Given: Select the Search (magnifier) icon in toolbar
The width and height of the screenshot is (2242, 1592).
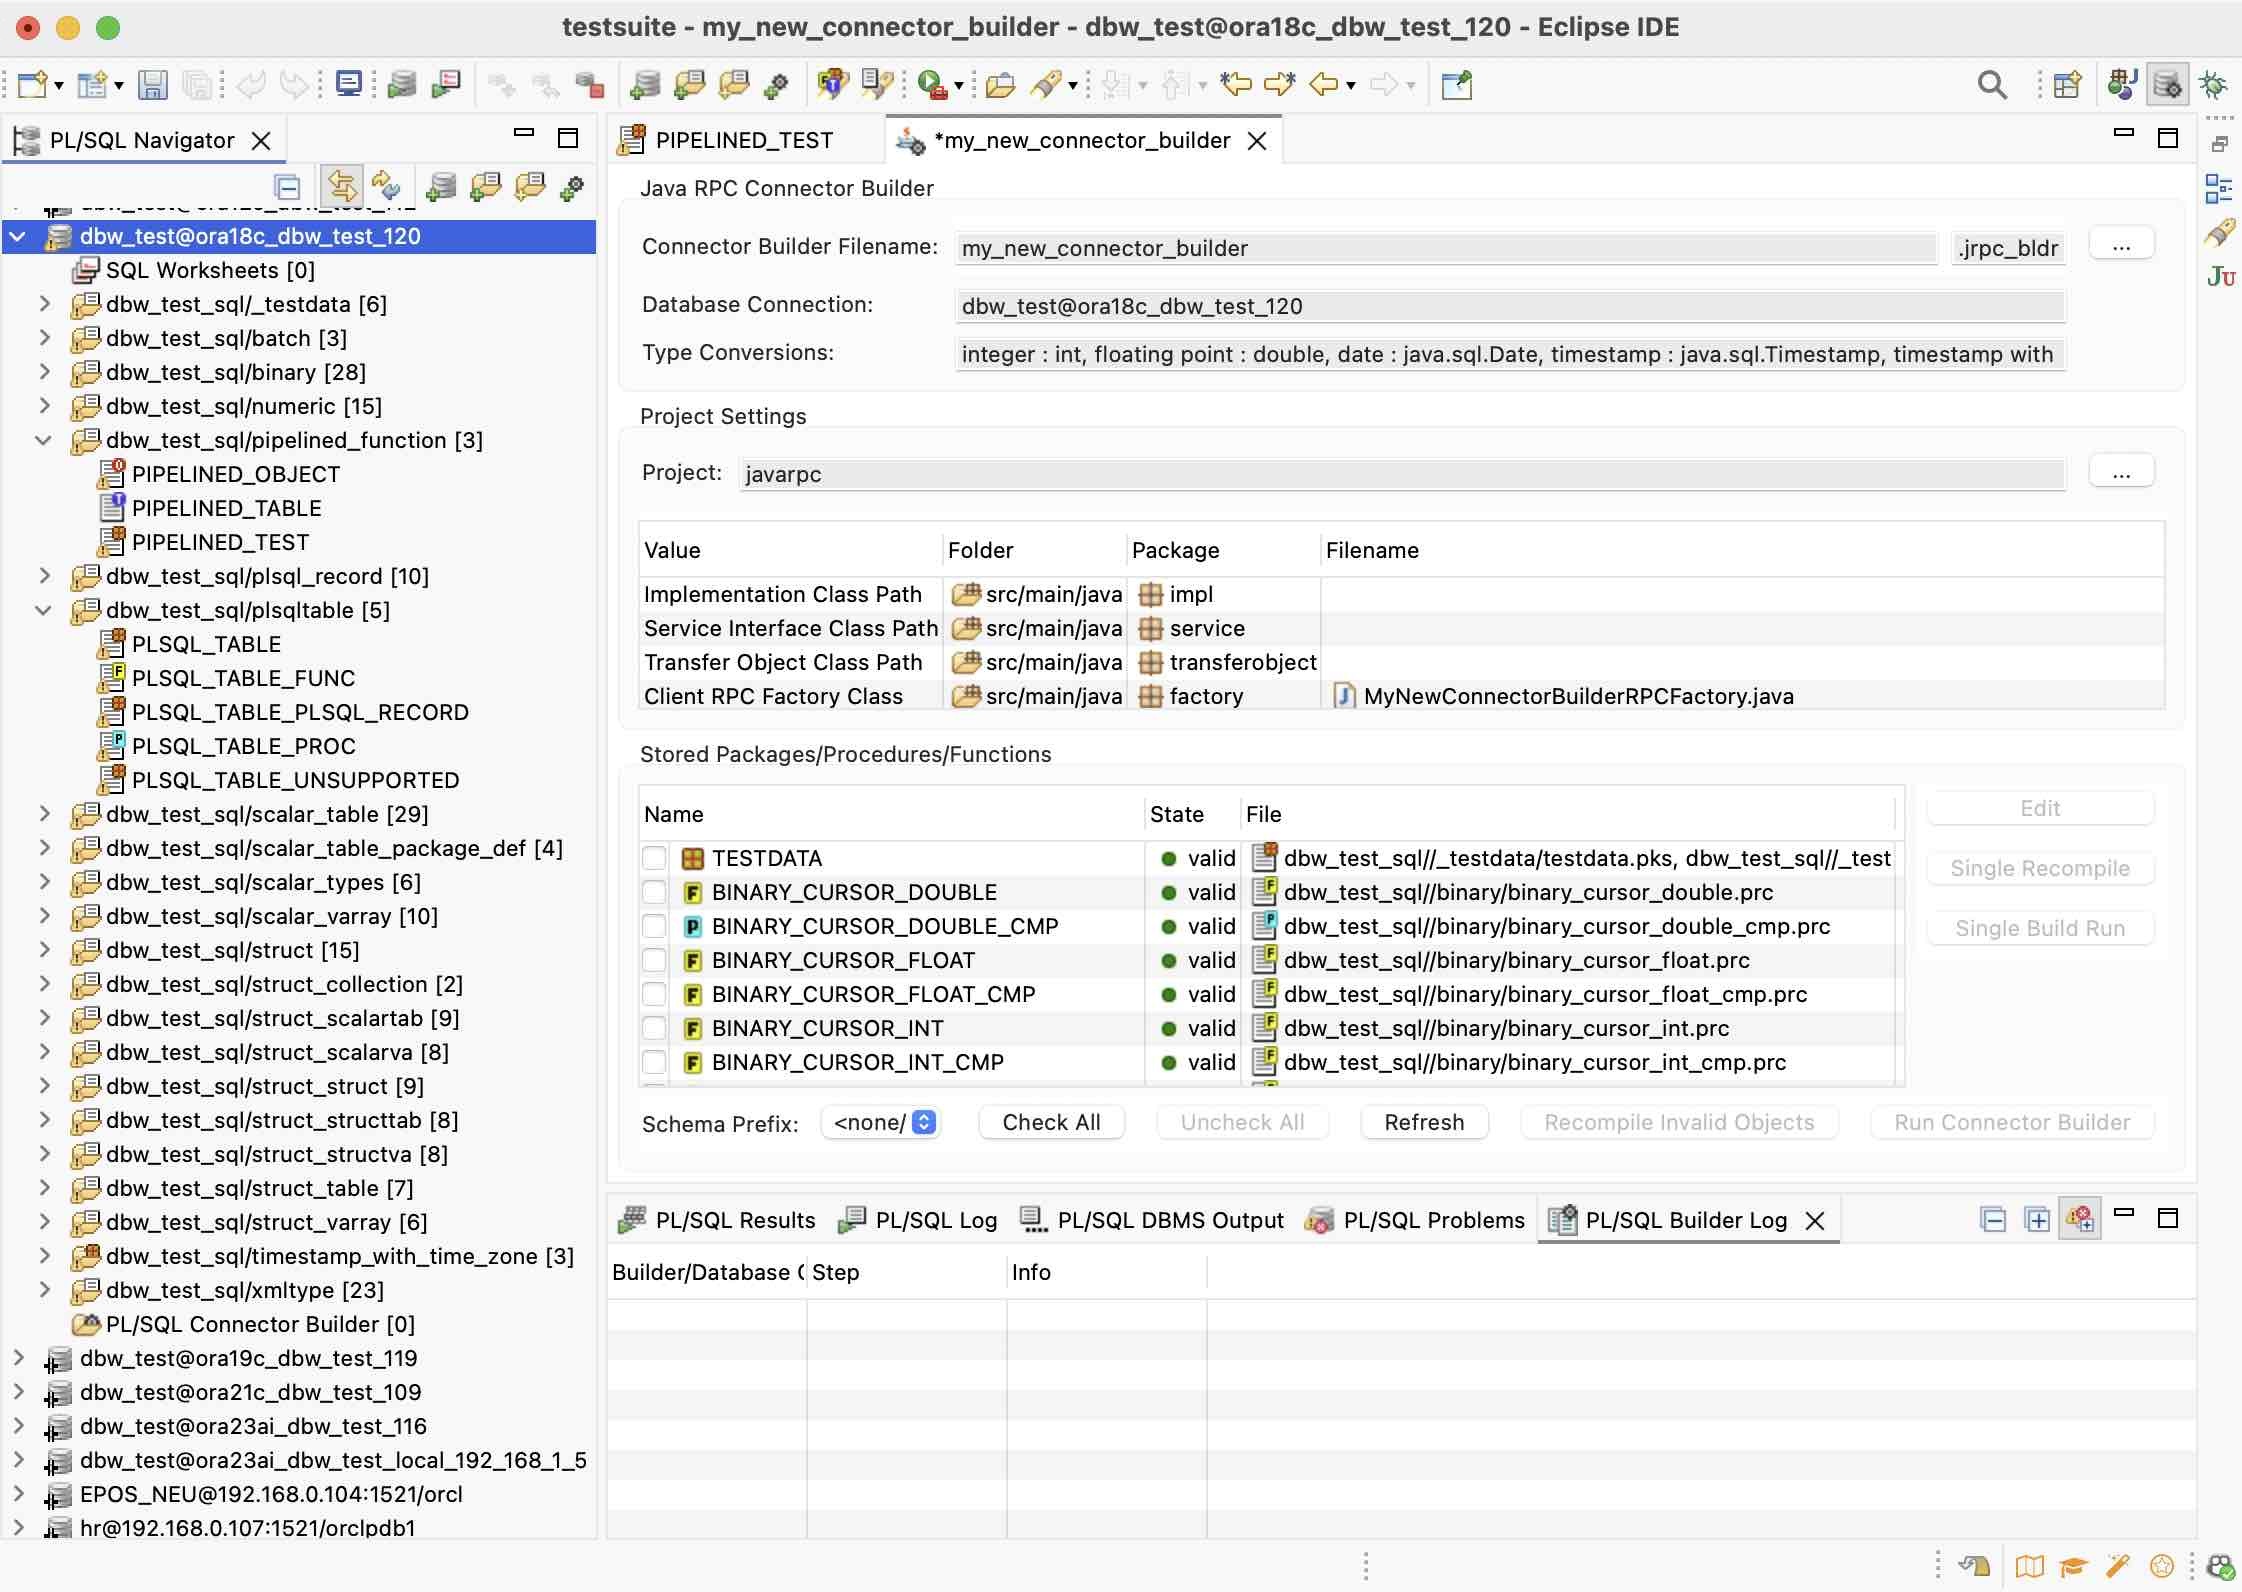Looking at the screenshot, I should 1993,85.
